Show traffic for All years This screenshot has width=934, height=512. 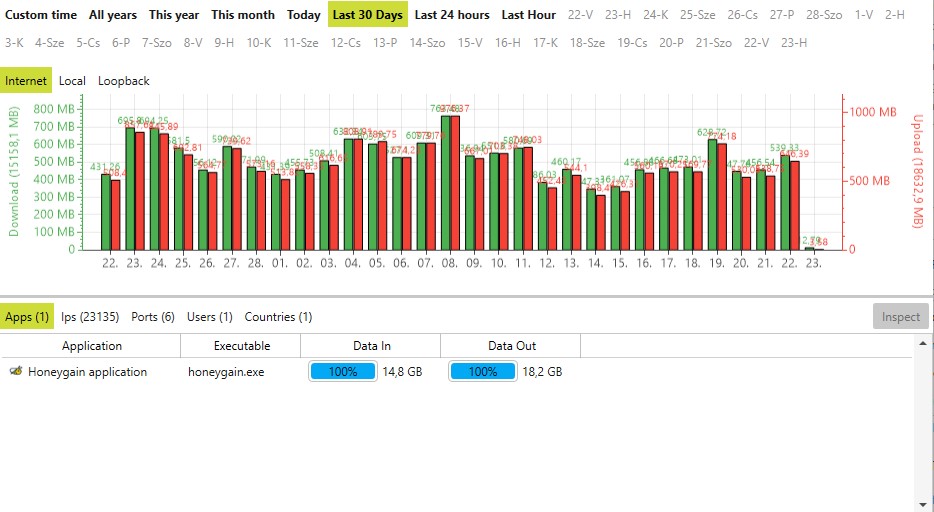point(113,15)
